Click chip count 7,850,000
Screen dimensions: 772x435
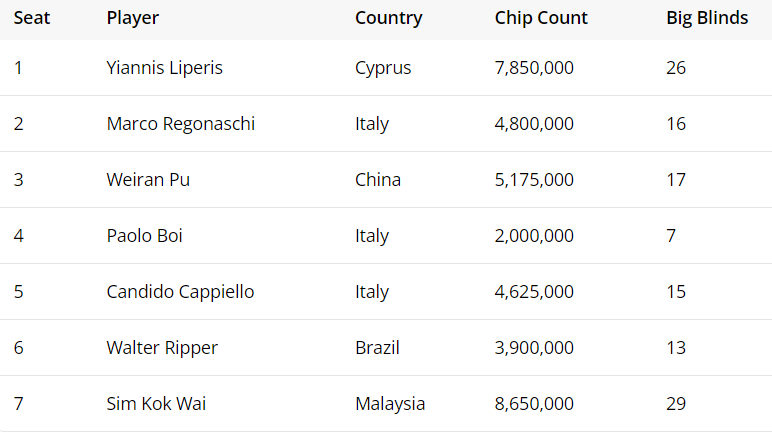534,68
